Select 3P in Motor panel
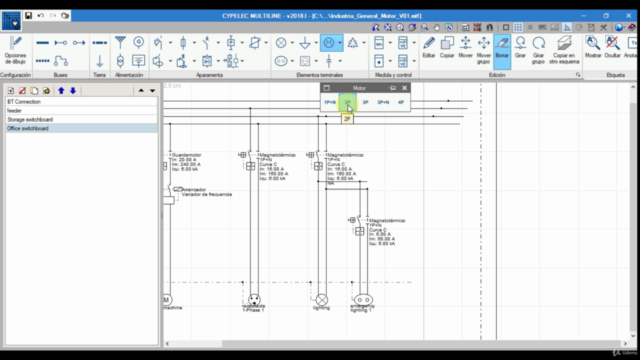Screen dimensions: 640x360 click(x=365, y=102)
